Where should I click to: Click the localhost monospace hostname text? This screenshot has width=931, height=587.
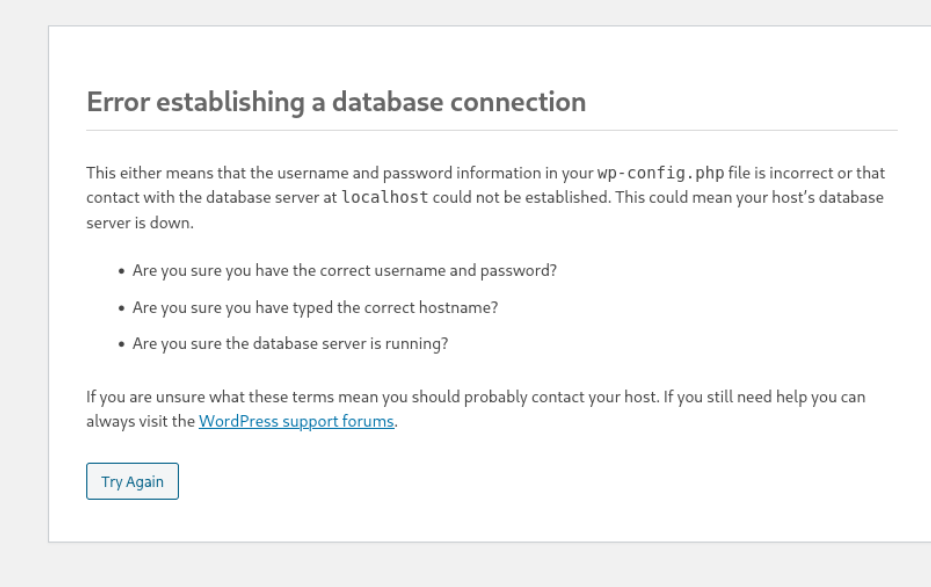pyautogui.click(x=385, y=197)
